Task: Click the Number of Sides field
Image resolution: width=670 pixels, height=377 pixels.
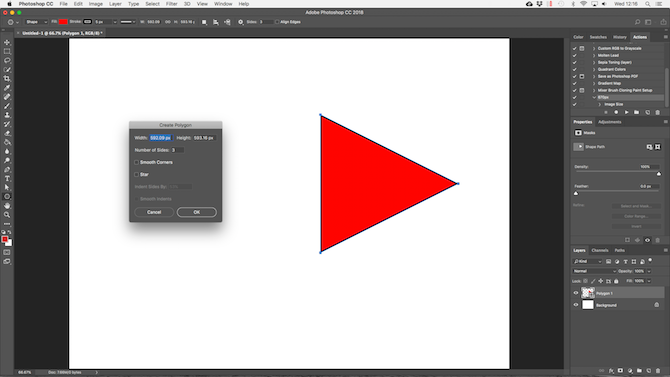Action: point(177,150)
